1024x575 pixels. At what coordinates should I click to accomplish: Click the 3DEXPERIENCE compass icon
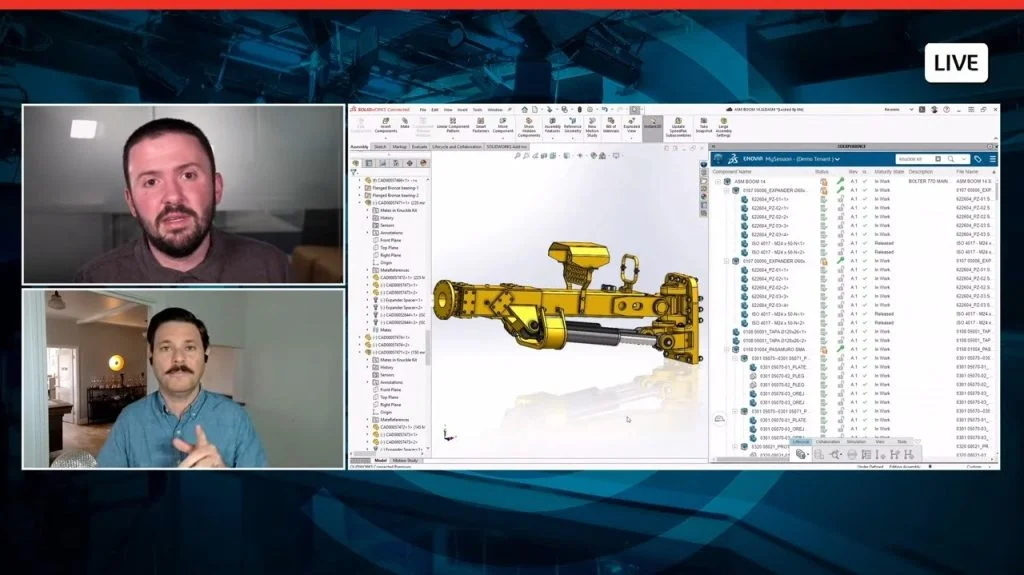718,159
